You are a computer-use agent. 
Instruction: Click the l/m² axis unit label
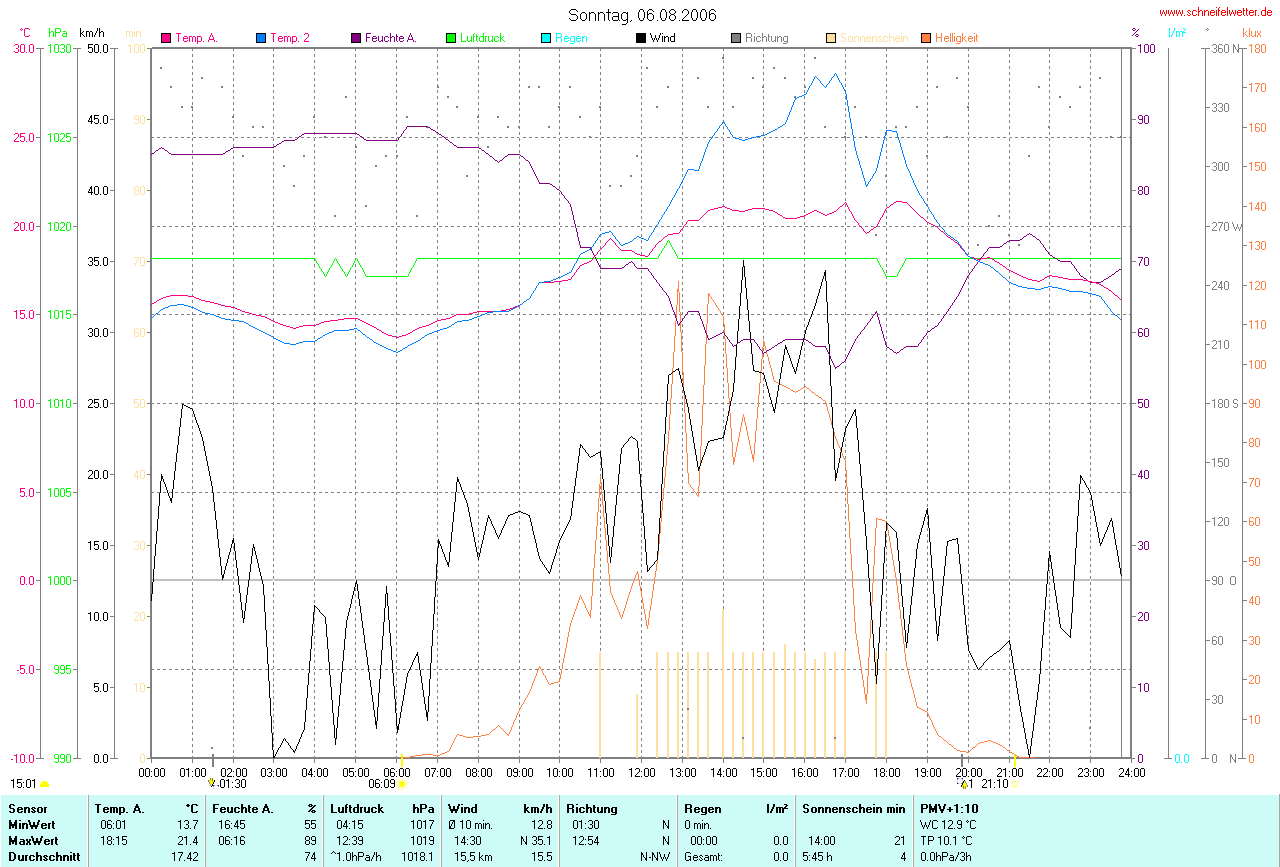click(1179, 33)
